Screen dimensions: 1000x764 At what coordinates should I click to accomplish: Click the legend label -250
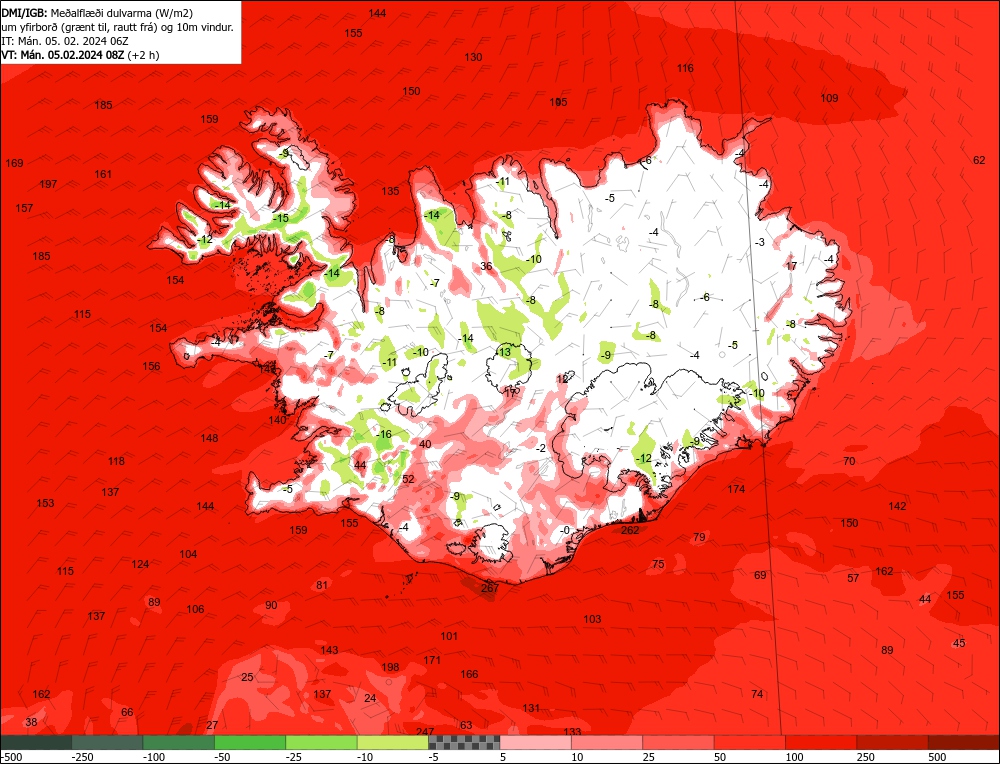[83, 757]
